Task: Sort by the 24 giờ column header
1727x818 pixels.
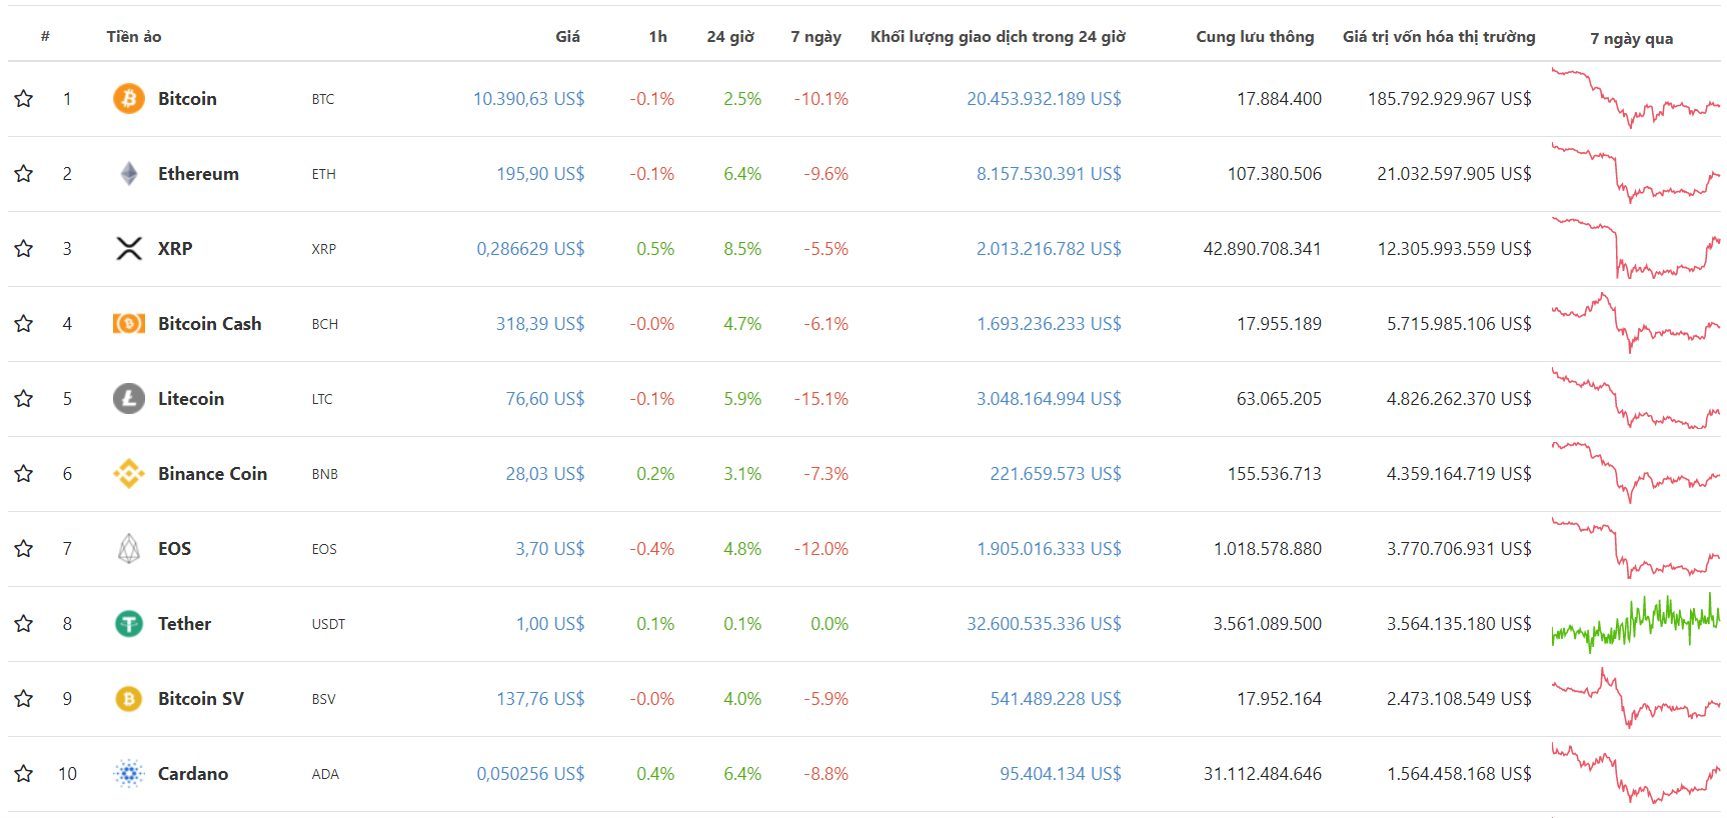Action: [x=730, y=36]
